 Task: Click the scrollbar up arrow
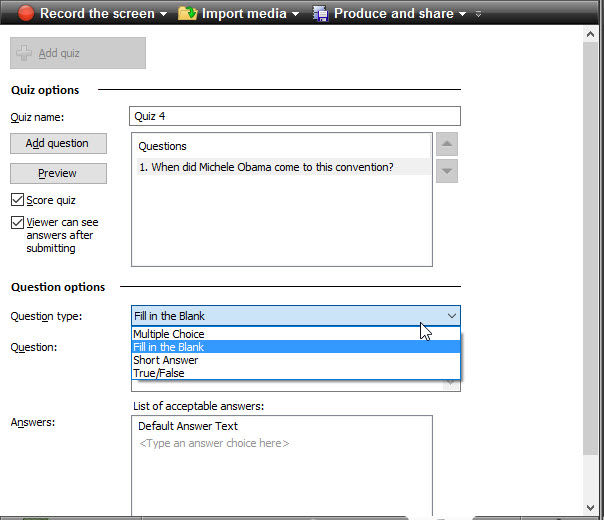590,34
